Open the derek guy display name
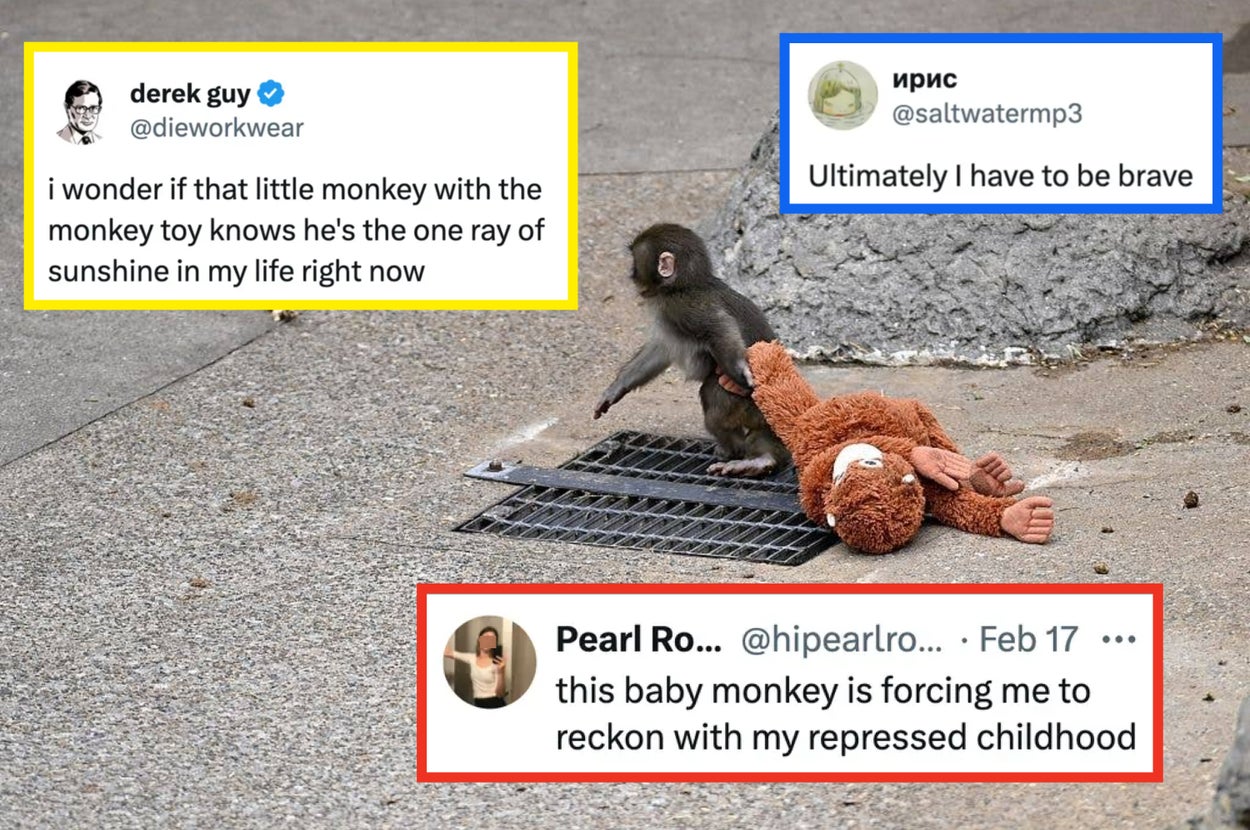 click(190, 95)
